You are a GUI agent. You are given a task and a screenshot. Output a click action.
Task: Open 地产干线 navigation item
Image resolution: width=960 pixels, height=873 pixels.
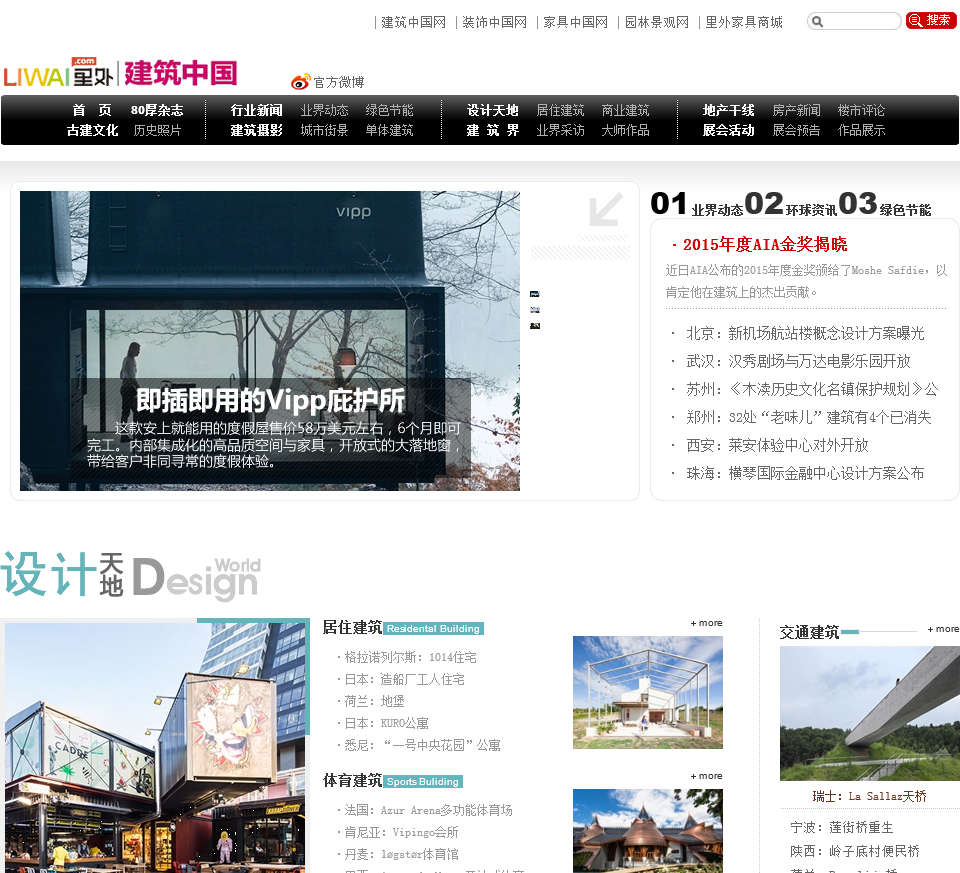pyautogui.click(x=729, y=110)
